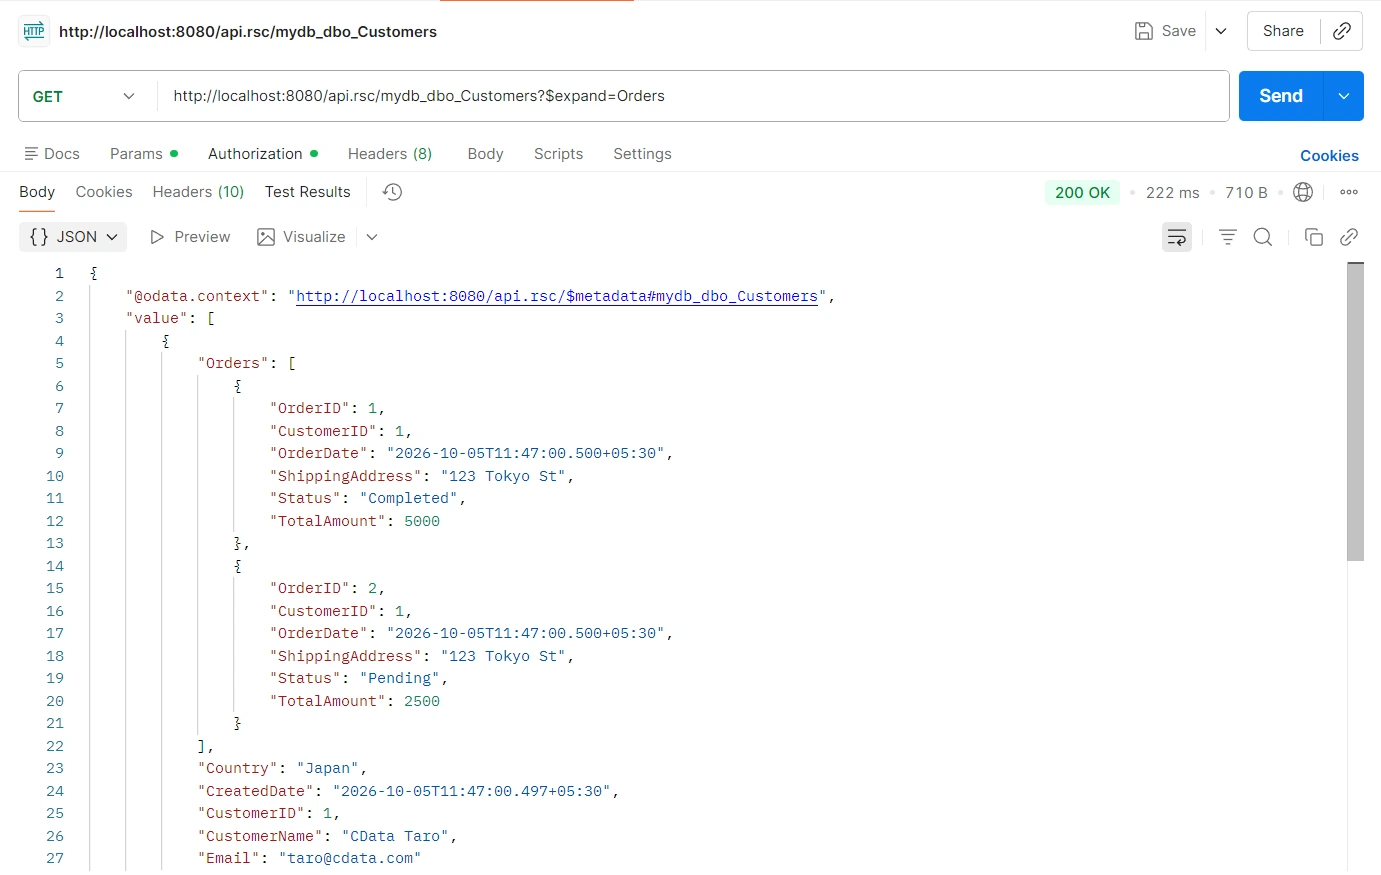Click the Save floppy disk icon

click(x=1144, y=31)
